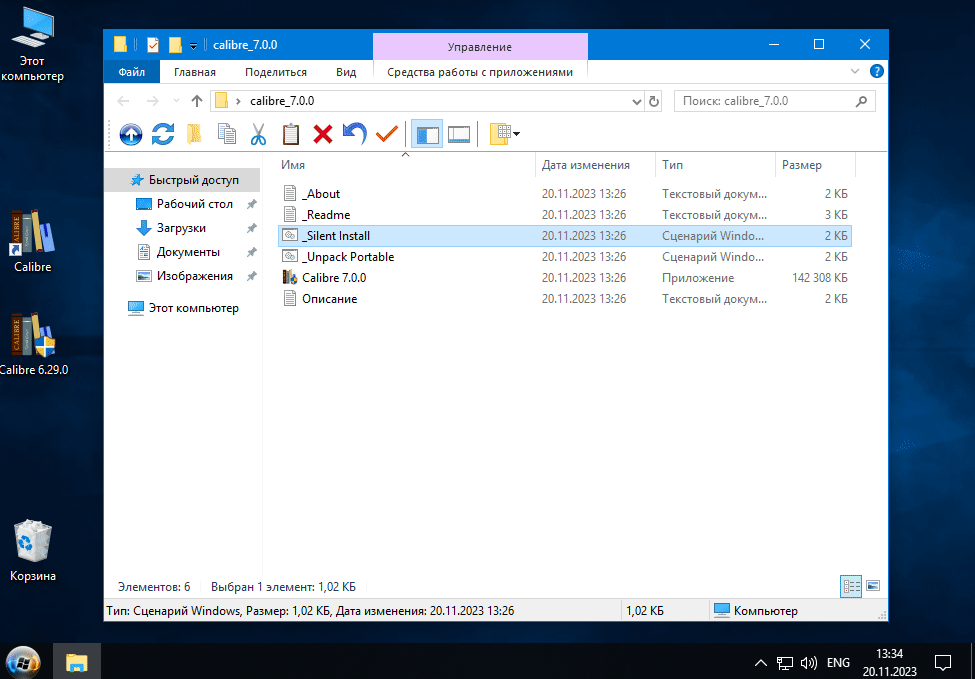Click the network tray icon

pos(783,662)
